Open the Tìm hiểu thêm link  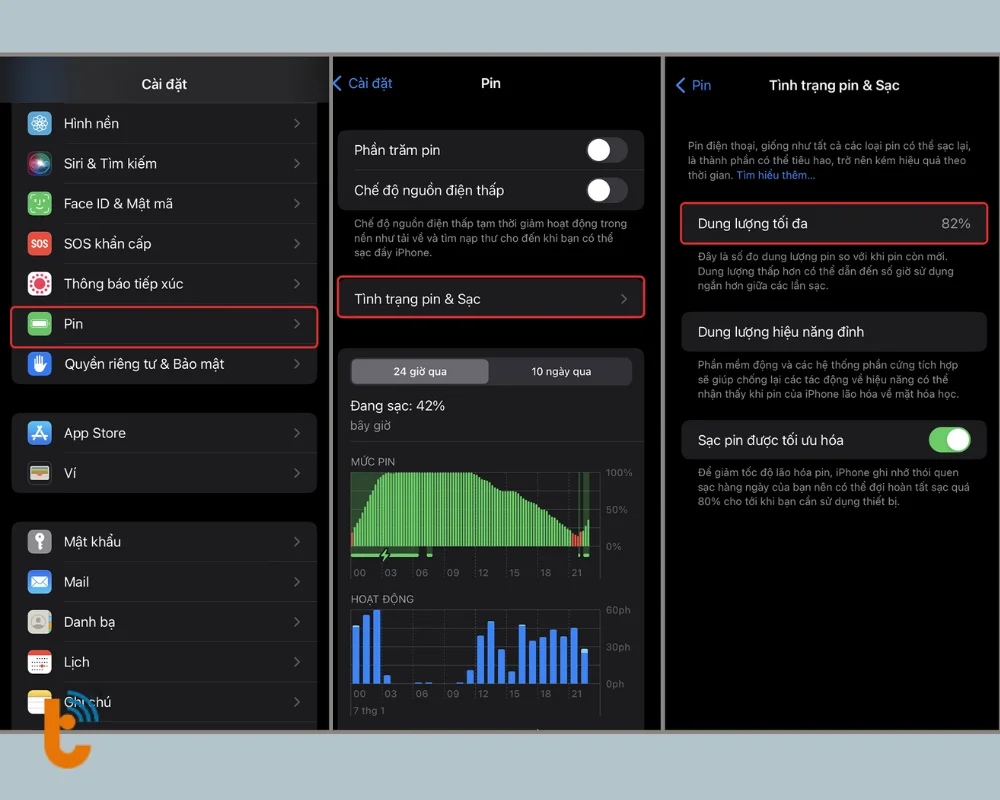(775, 175)
